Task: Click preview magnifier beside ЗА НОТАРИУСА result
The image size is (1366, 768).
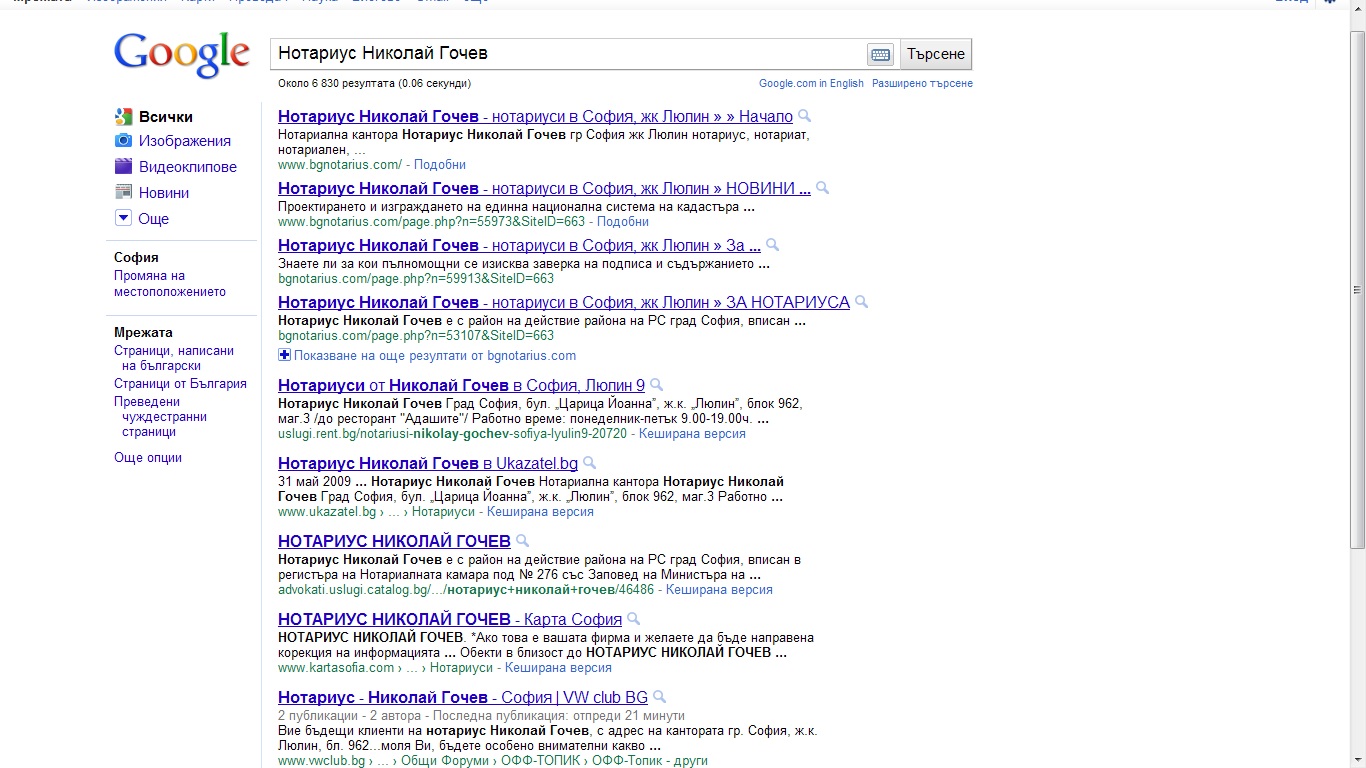Action: 861,302
